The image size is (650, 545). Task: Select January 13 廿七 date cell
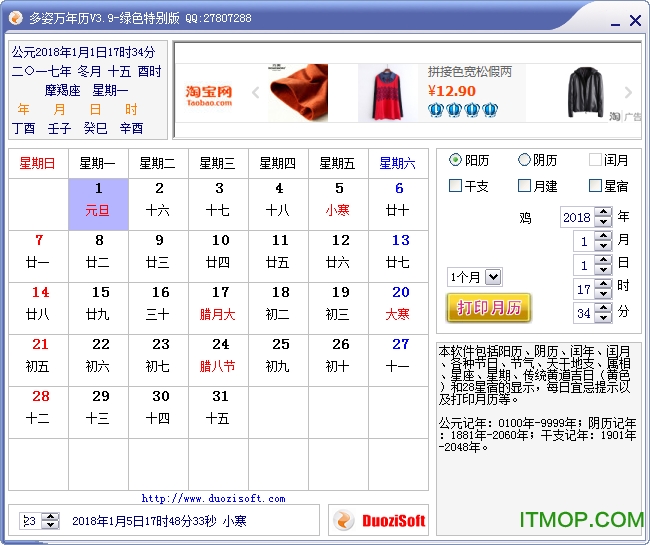[x=398, y=256]
